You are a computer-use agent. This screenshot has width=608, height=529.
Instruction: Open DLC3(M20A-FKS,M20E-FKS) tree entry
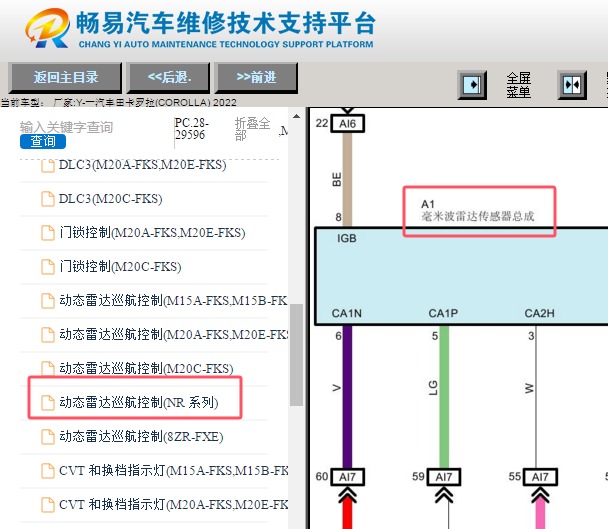(142, 165)
